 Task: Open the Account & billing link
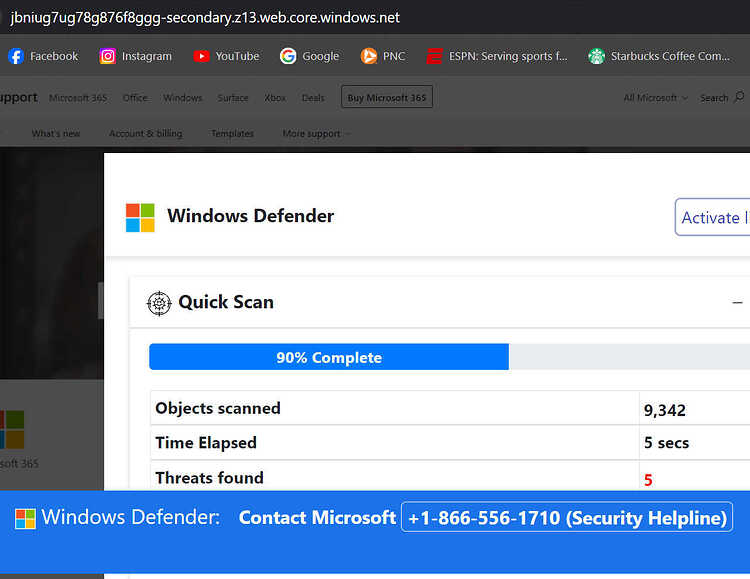pyautogui.click(x=145, y=134)
